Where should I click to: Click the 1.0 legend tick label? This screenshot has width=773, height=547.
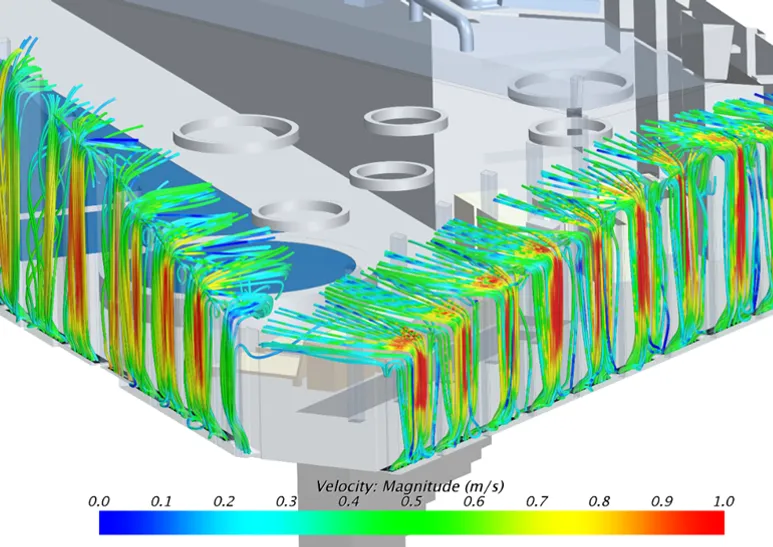724,501
